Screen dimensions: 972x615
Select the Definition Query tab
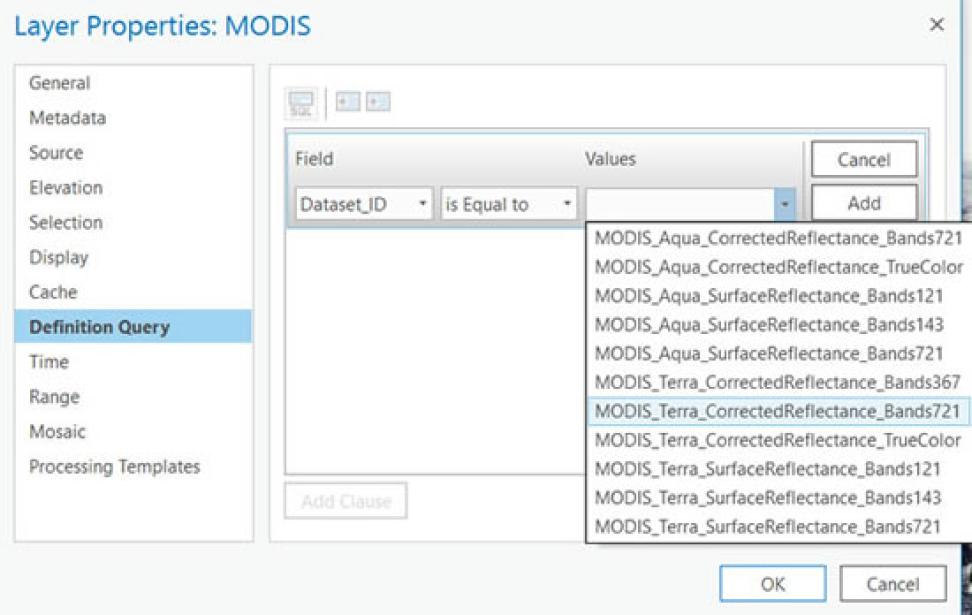(x=133, y=327)
